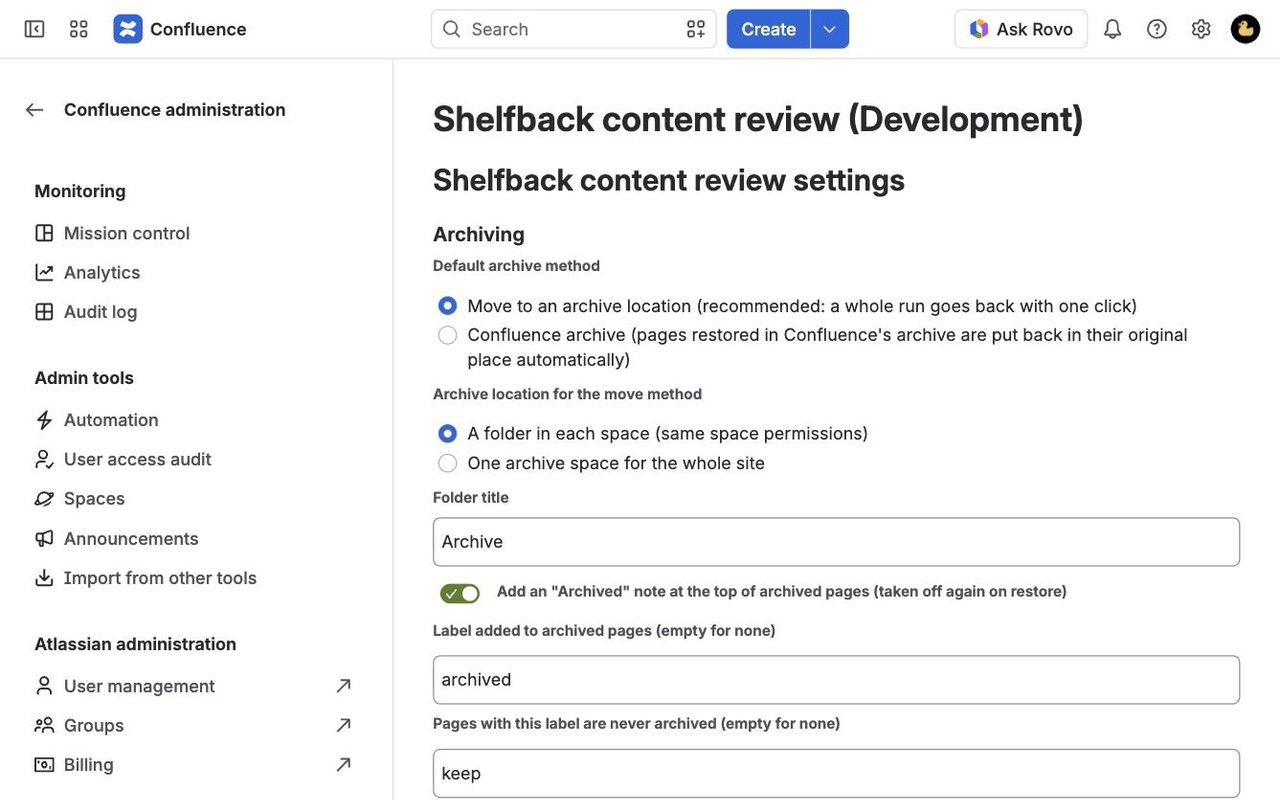Open the notifications bell
Image resolution: width=1280 pixels, height=800 pixels.
coord(1112,29)
